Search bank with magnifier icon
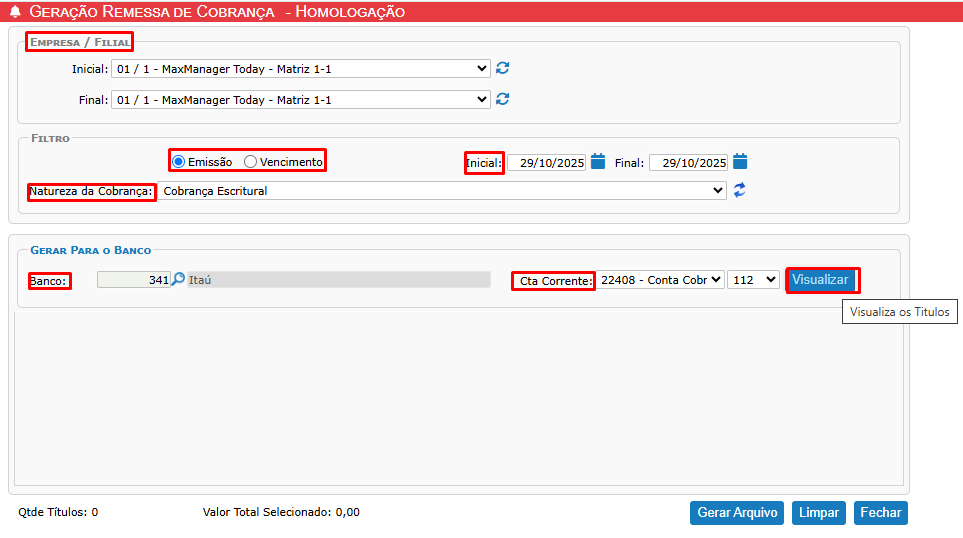The width and height of the screenshot is (963, 538). 179,280
